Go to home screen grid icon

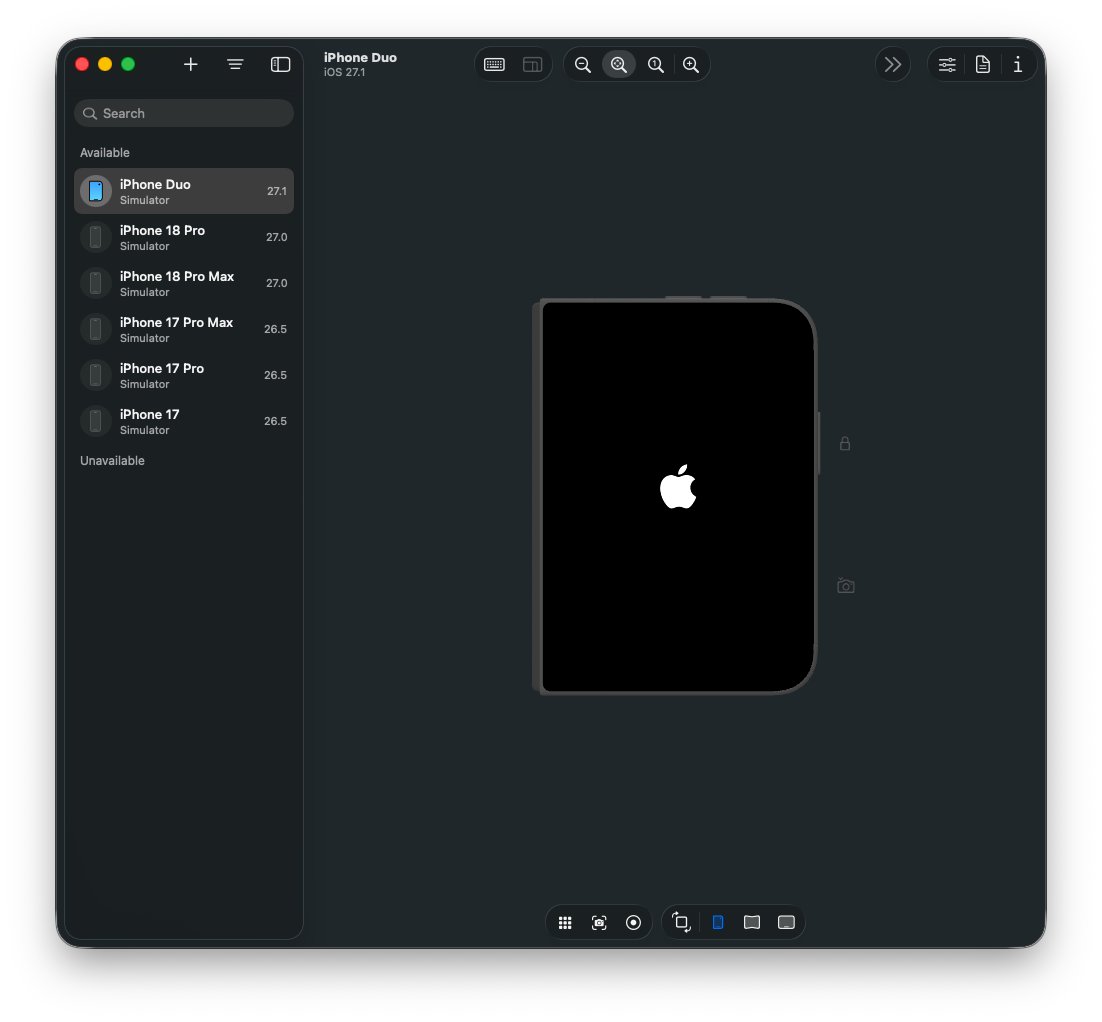(565, 923)
